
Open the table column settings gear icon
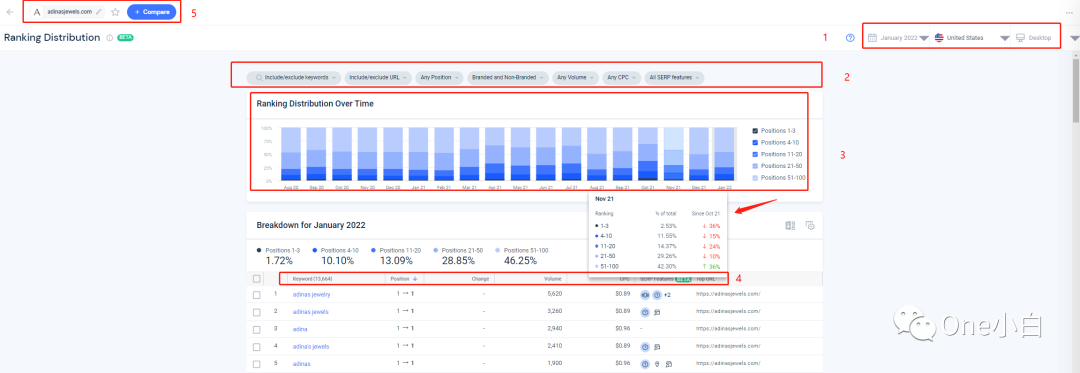[x=811, y=226]
